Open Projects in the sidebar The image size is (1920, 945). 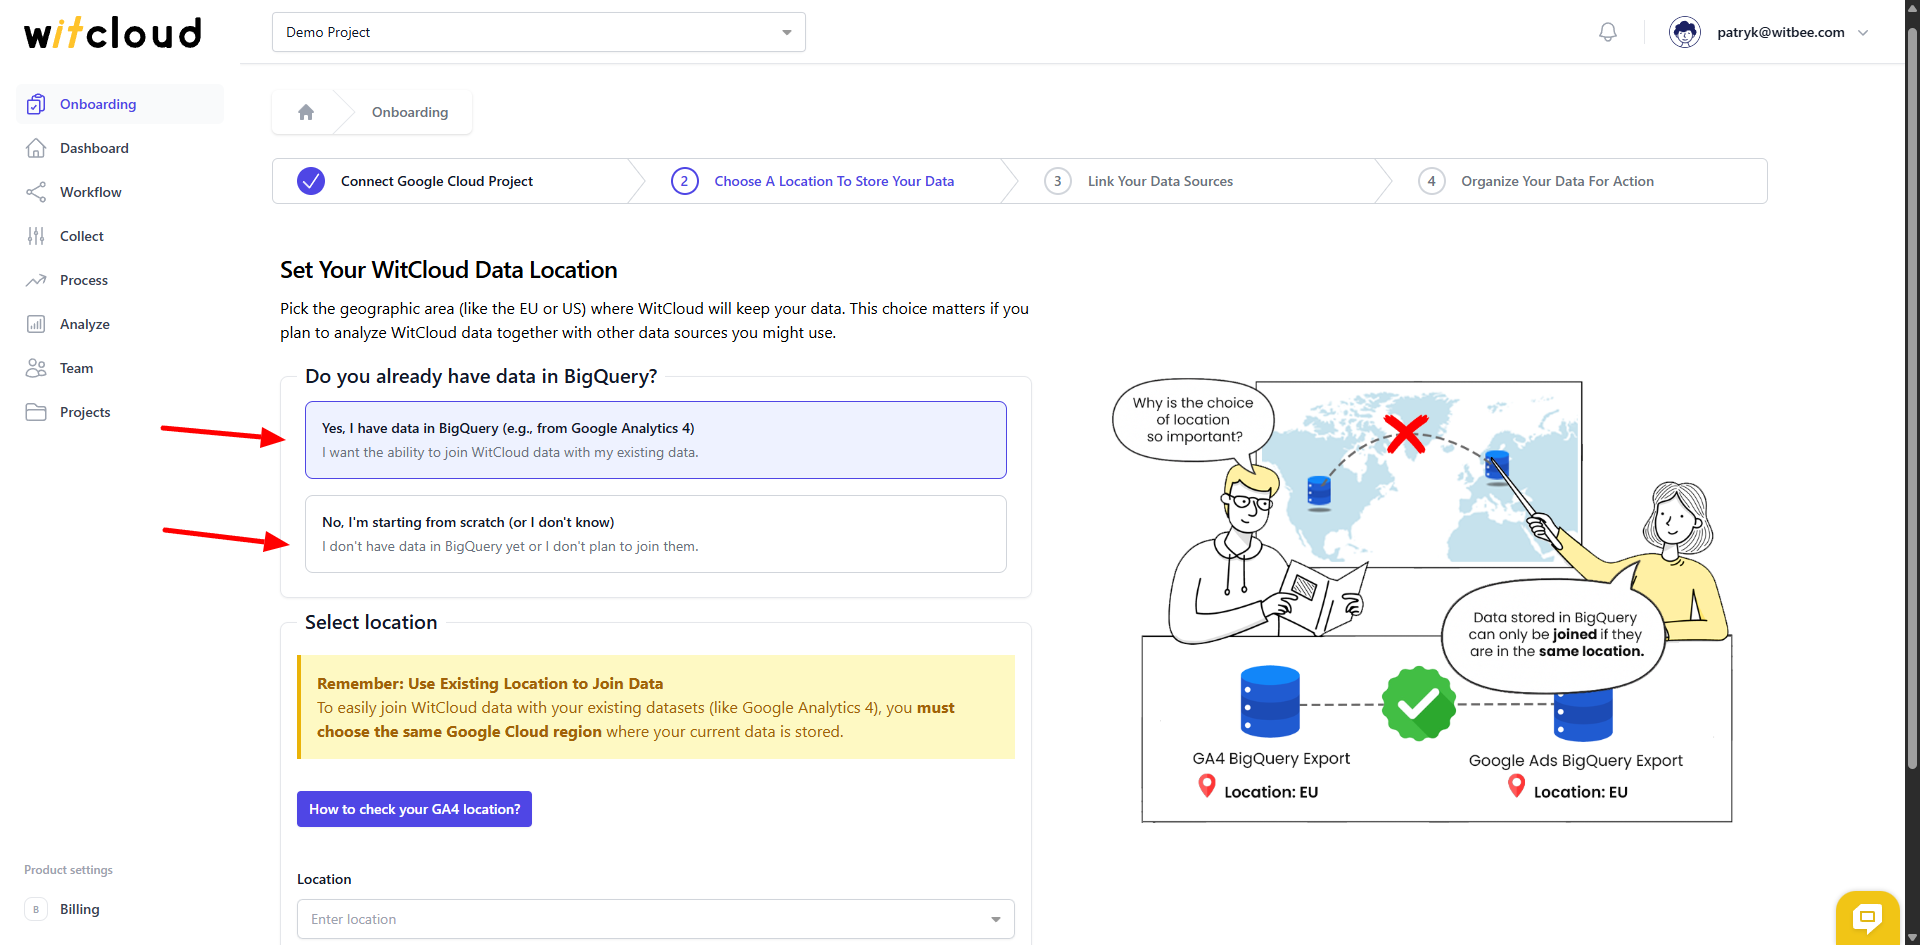[x=120, y=412]
